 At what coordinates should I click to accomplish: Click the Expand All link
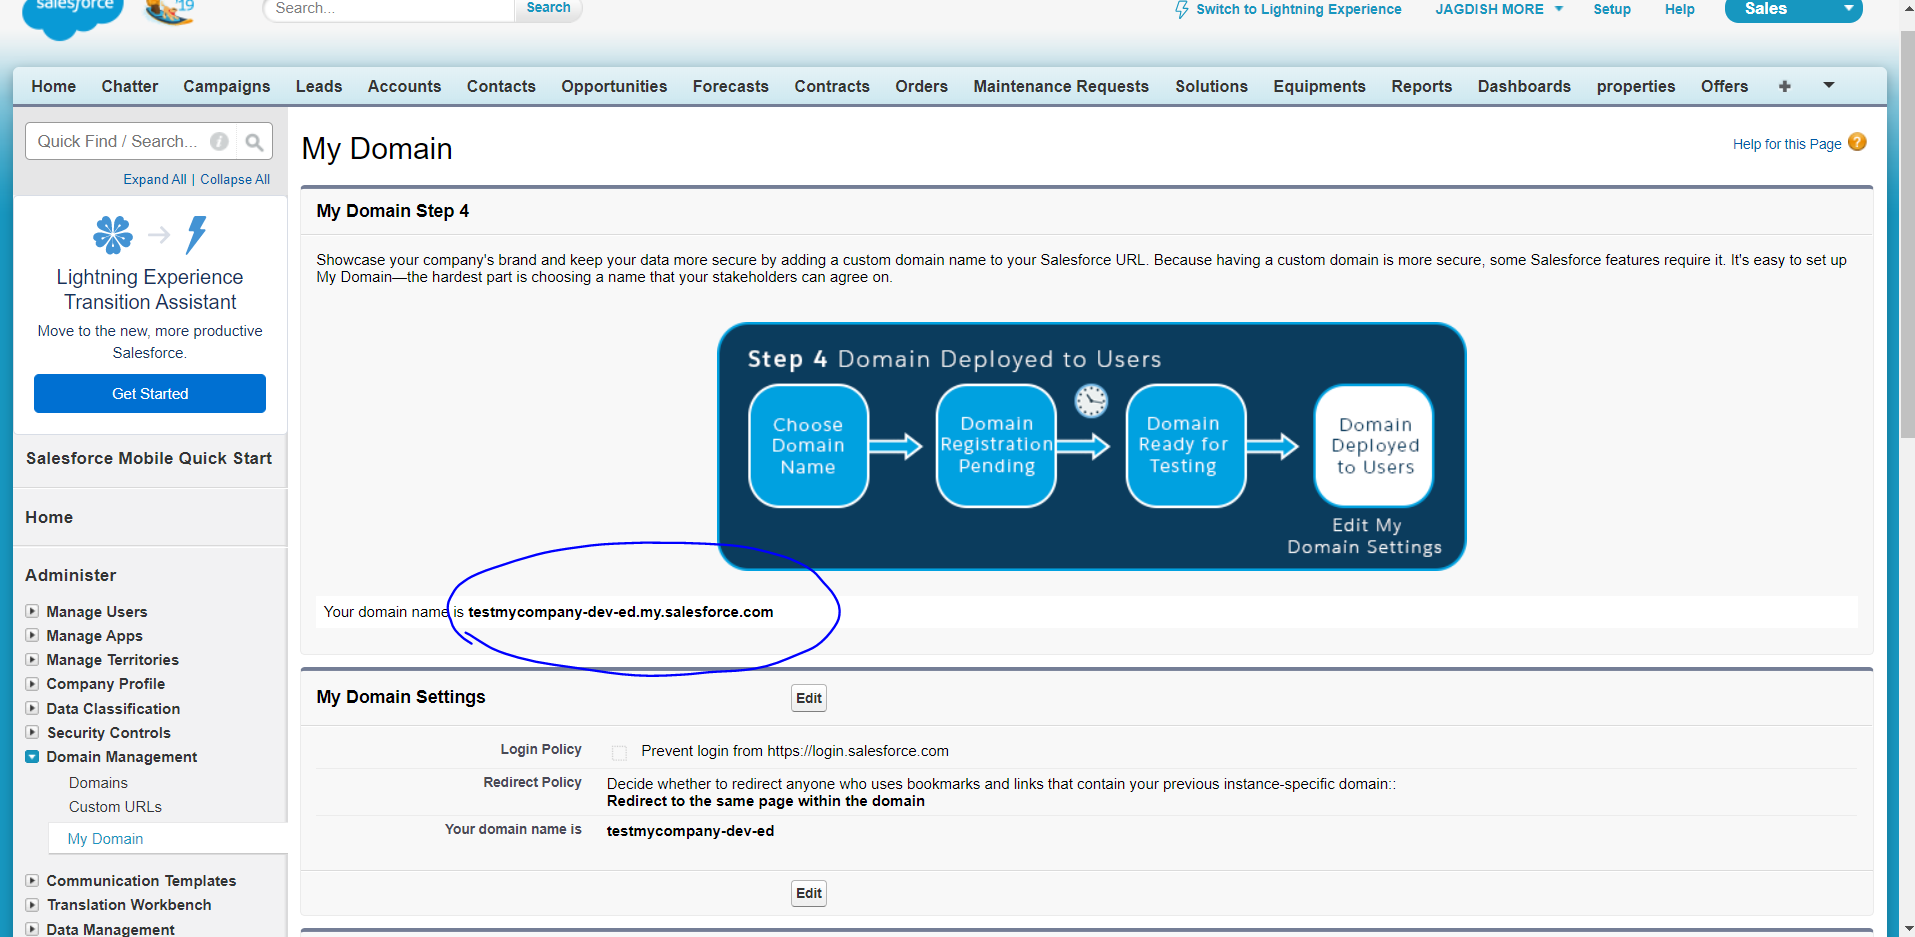pos(155,179)
